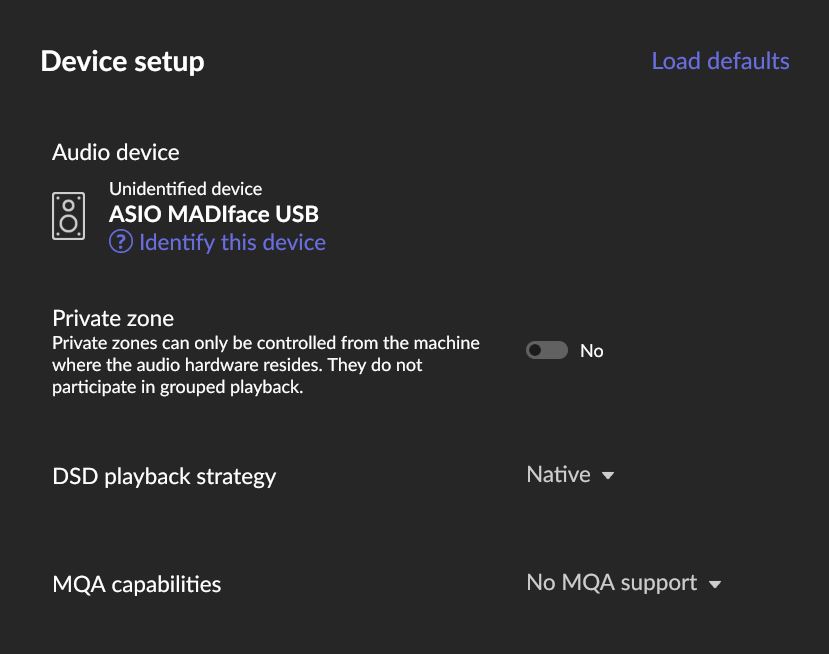Click the Unidentified device text
Screen dimensions: 829x654
point(185,189)
